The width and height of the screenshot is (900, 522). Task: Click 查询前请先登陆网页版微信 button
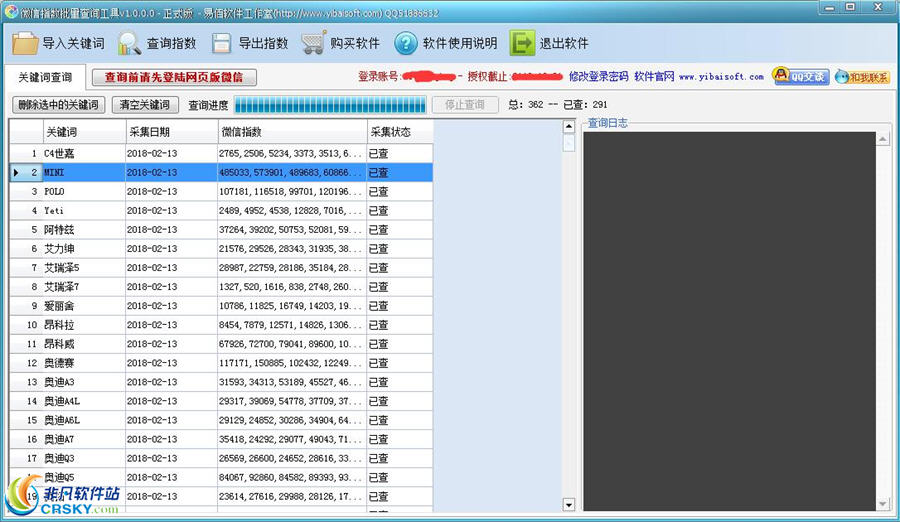click(x=174, y=77)
